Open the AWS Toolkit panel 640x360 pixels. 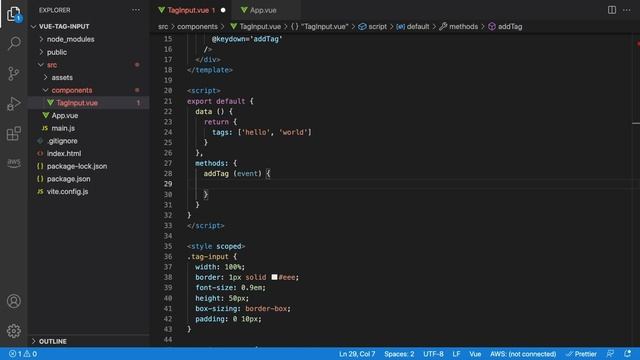13,163
